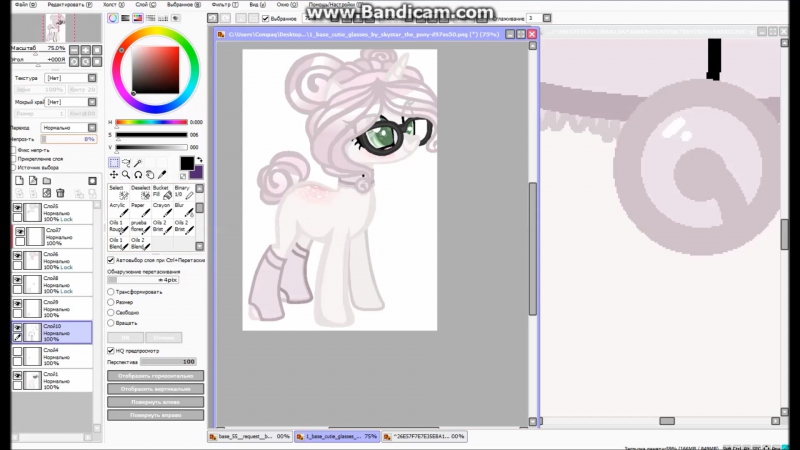The width and height of the screenshot is (800, 450).
Task: Pick the purple background color swatch
Action: tap(198, 173)
